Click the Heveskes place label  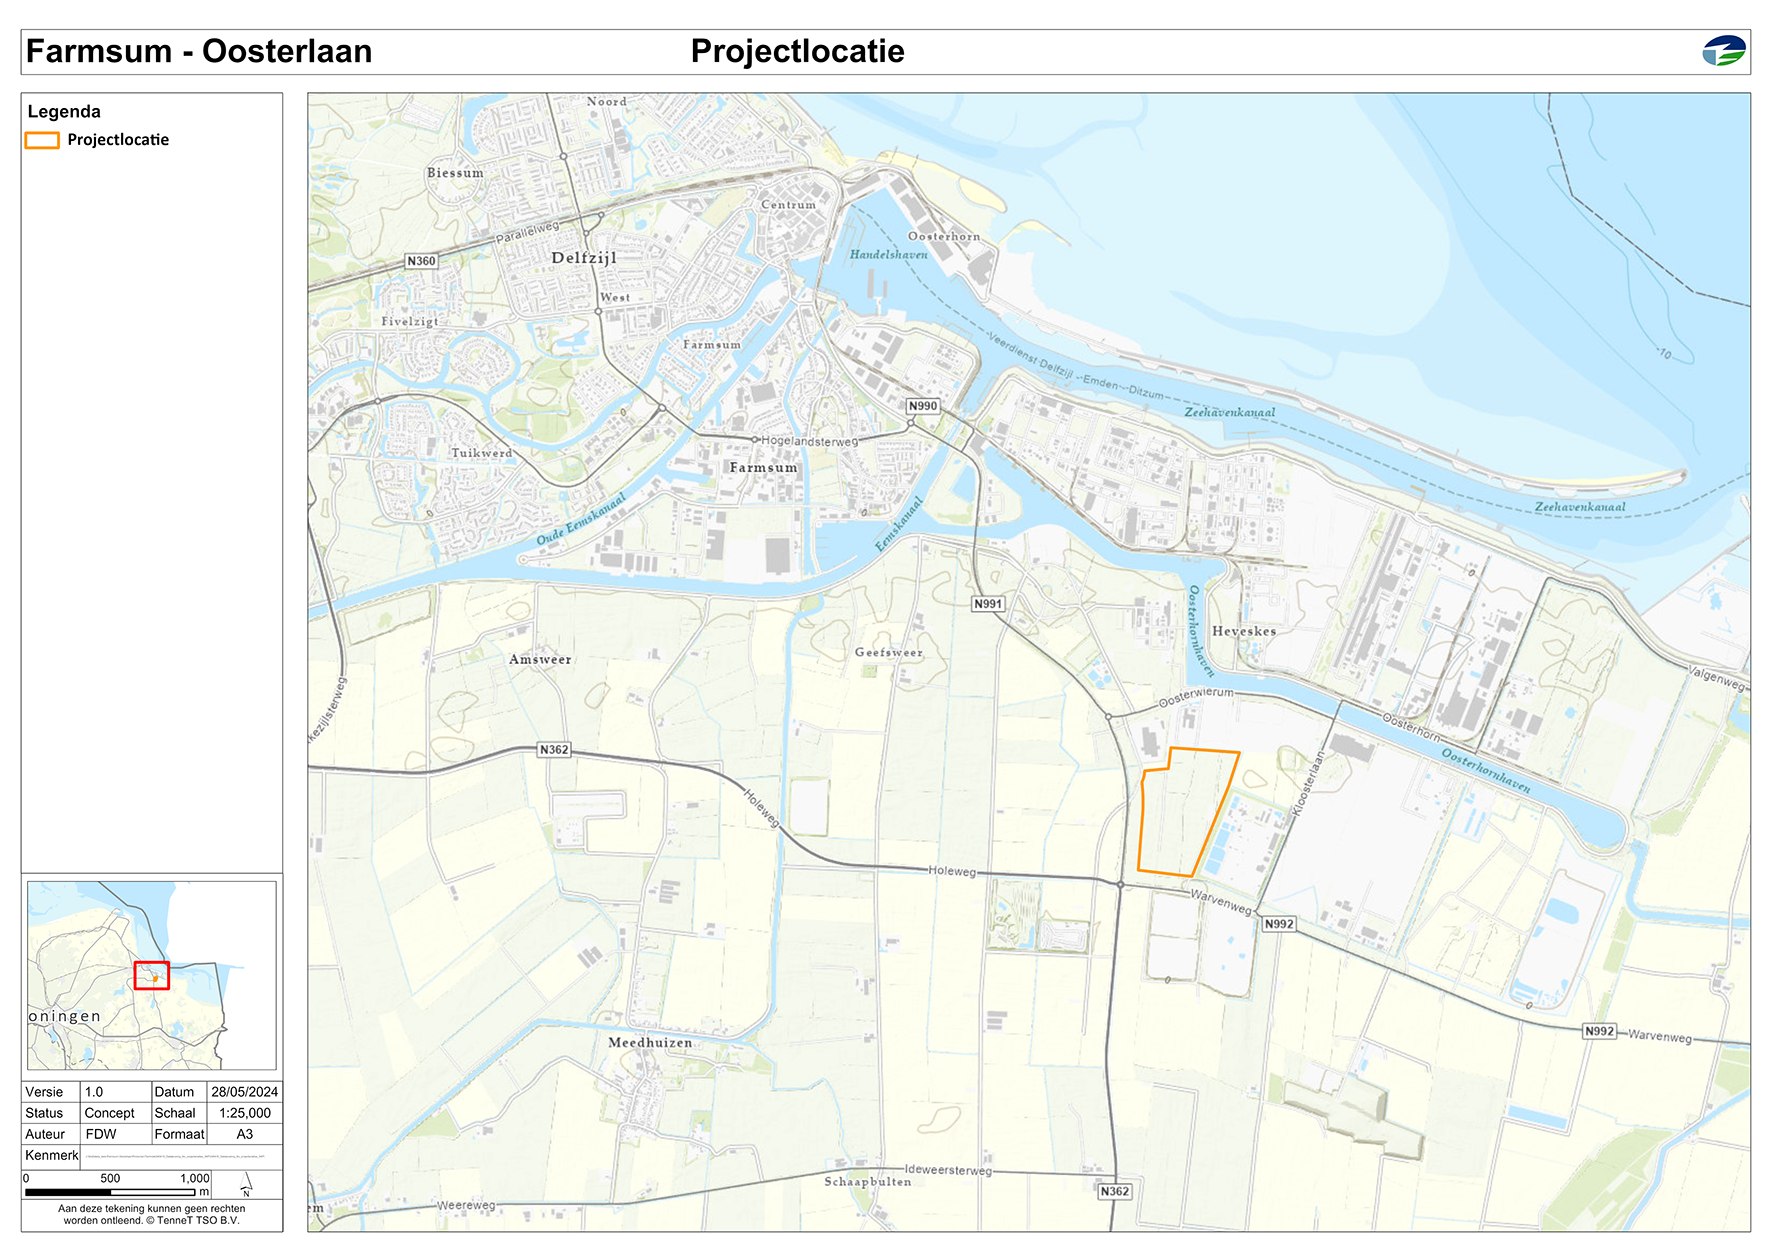click(1244, 631)
